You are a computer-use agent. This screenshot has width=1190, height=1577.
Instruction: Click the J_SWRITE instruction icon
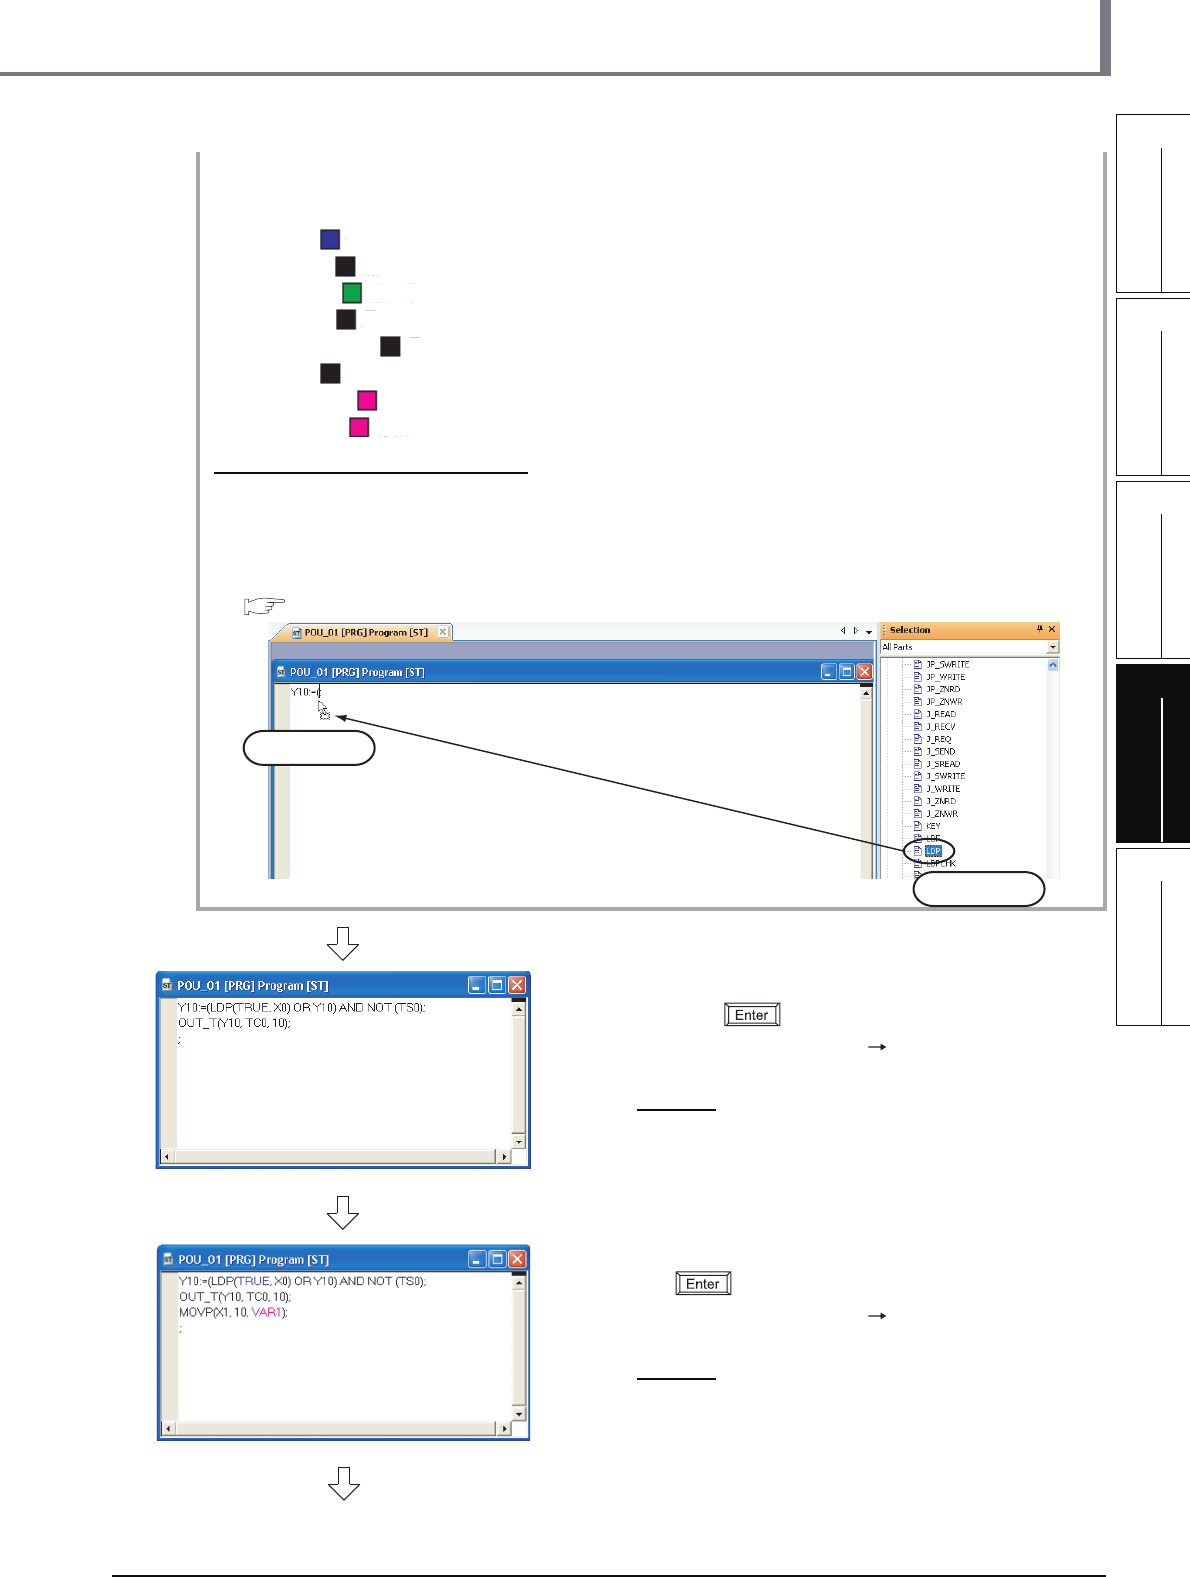click(x=918, y=776)
